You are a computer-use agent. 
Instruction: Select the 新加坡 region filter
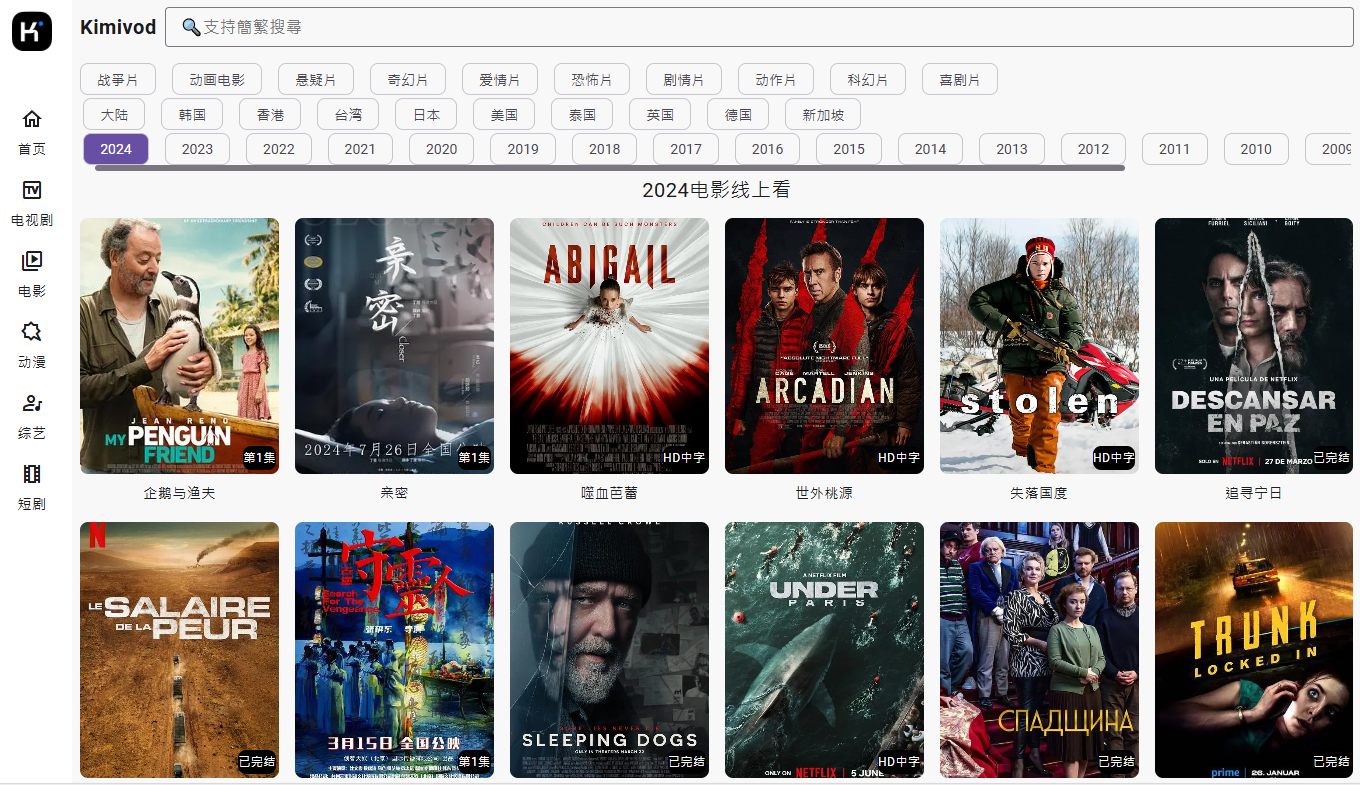(x=823, y=114)
